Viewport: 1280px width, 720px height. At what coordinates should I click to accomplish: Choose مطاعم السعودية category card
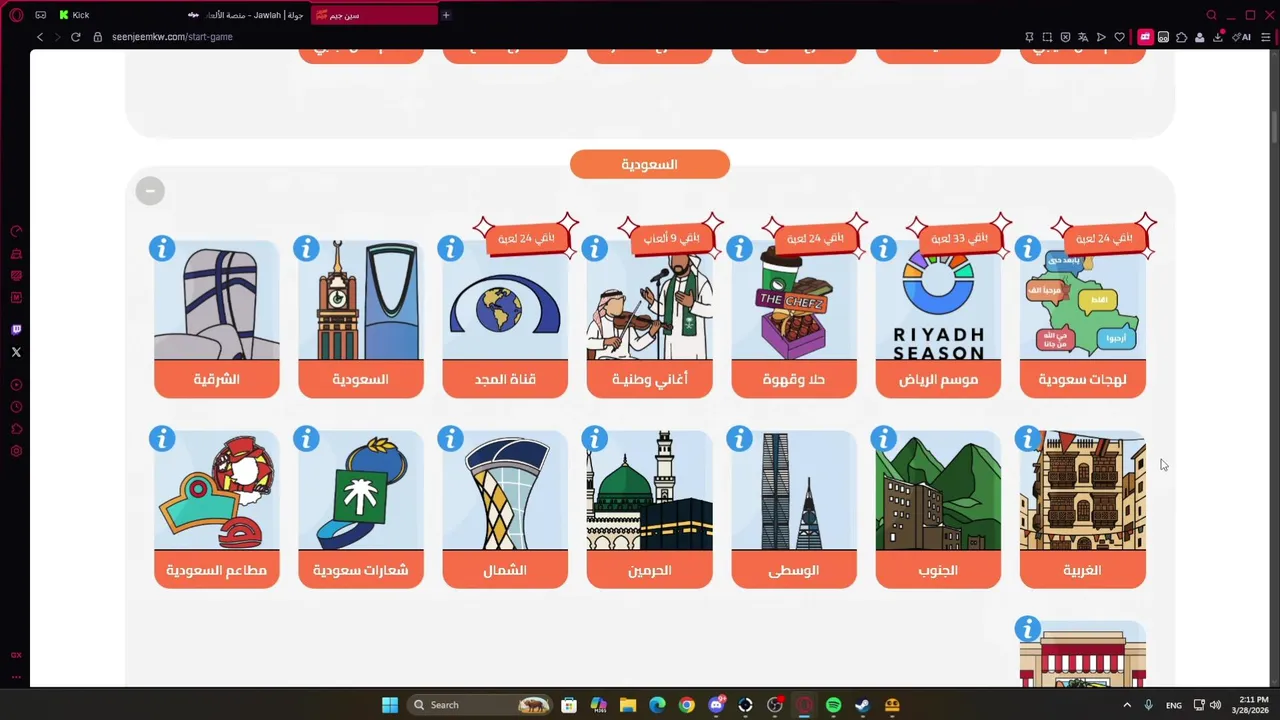217,509
